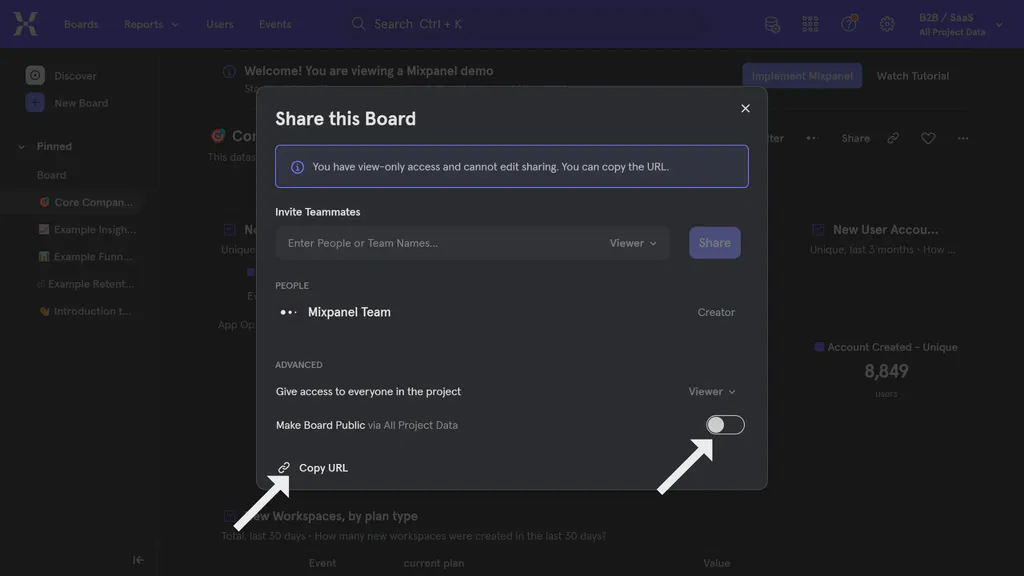Open the Viewer role dropdown next to invite field
This screenshot has width=1024, height=576.
click(x=631, y=242)
